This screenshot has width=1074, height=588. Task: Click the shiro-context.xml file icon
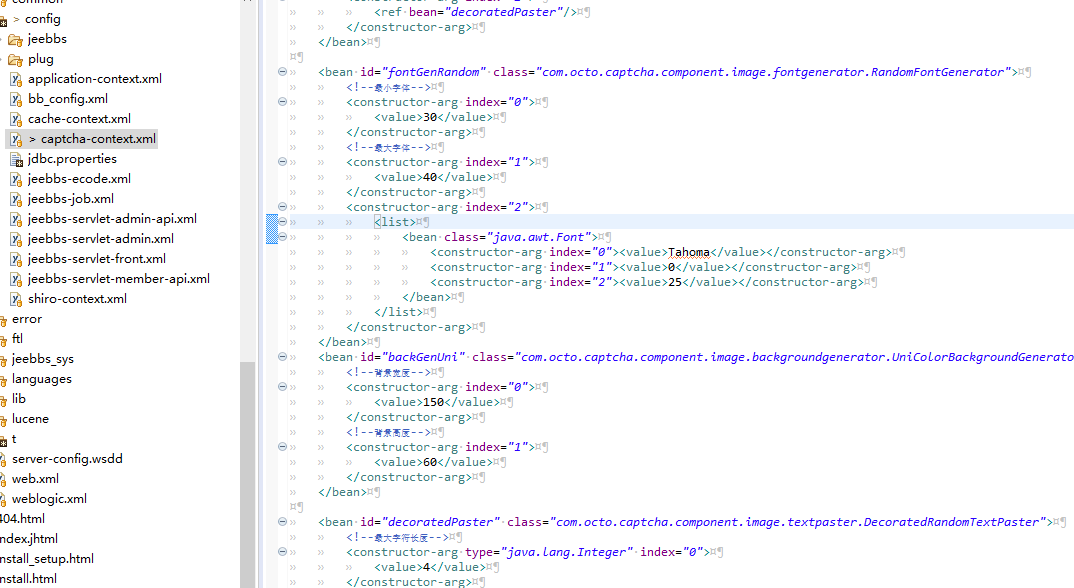click(x=16, y=299)
